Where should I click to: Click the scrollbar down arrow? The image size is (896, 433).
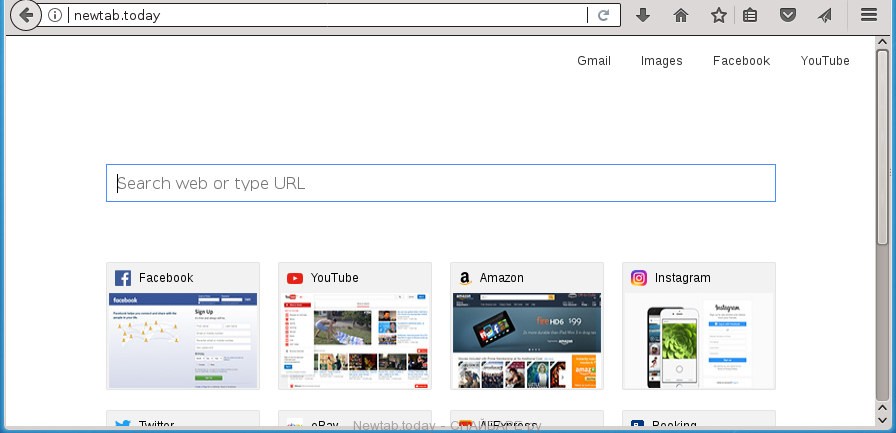(x=882, y=420)
